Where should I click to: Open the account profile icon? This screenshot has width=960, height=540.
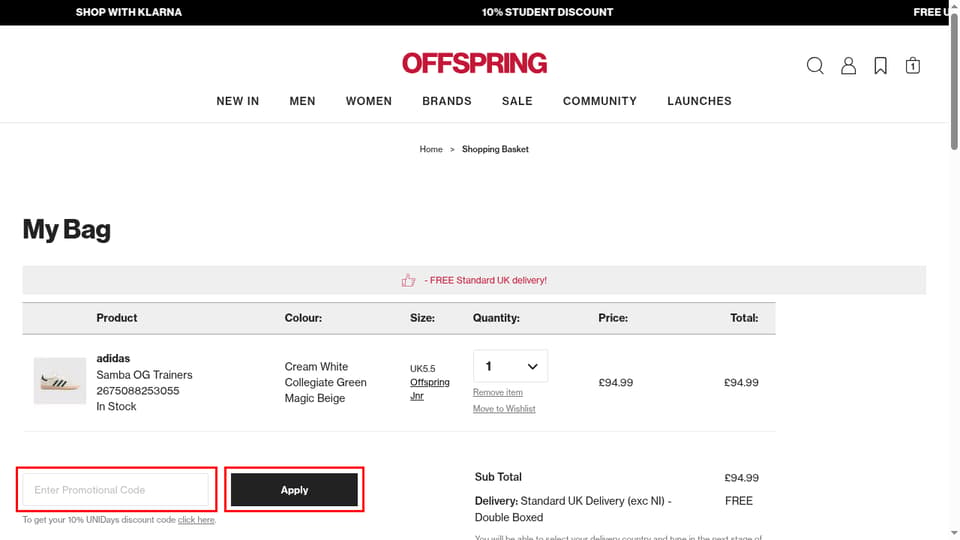(848, 66)
